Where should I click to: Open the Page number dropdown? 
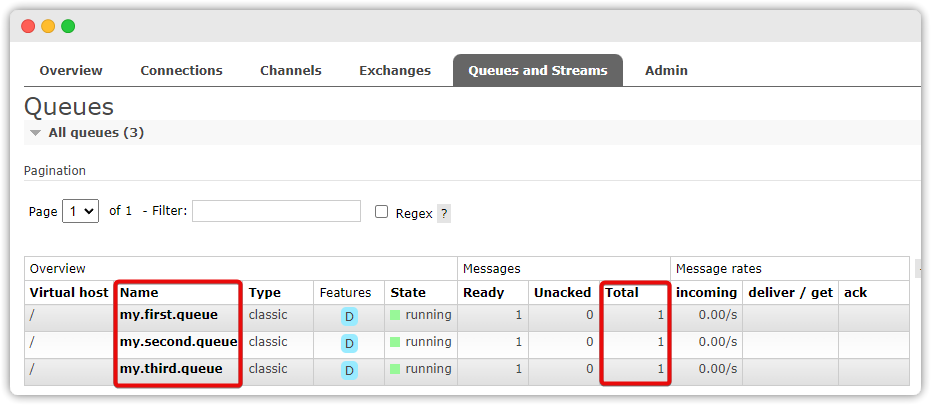click(x=80, y=211)
